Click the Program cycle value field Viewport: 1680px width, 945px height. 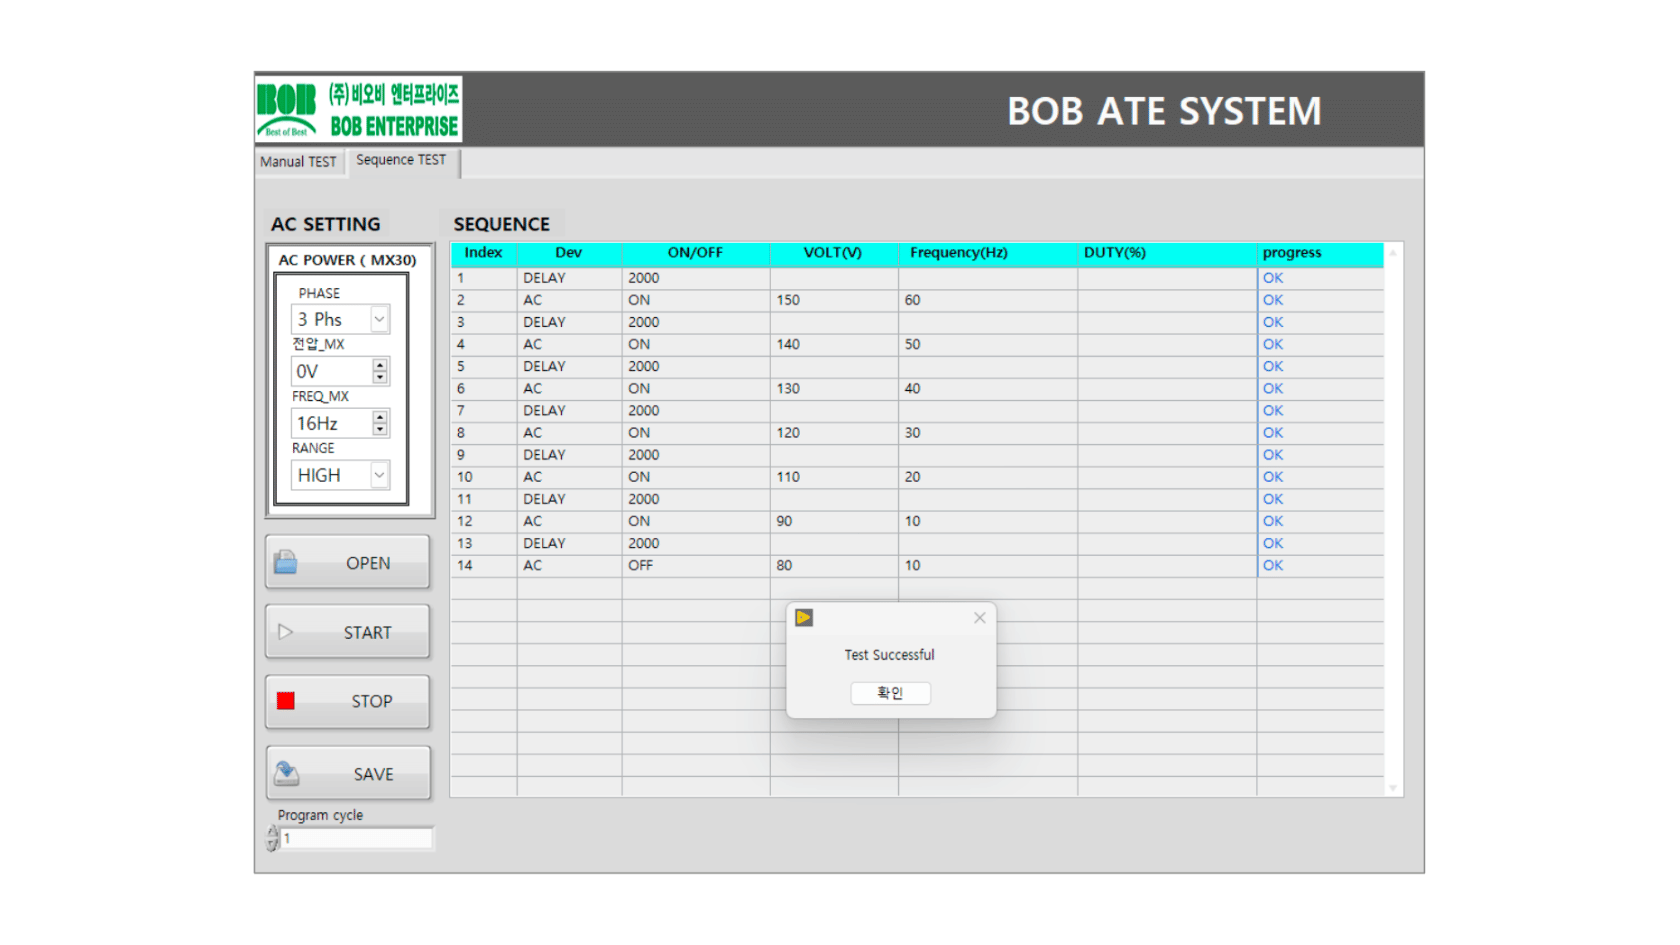(357, 838)
